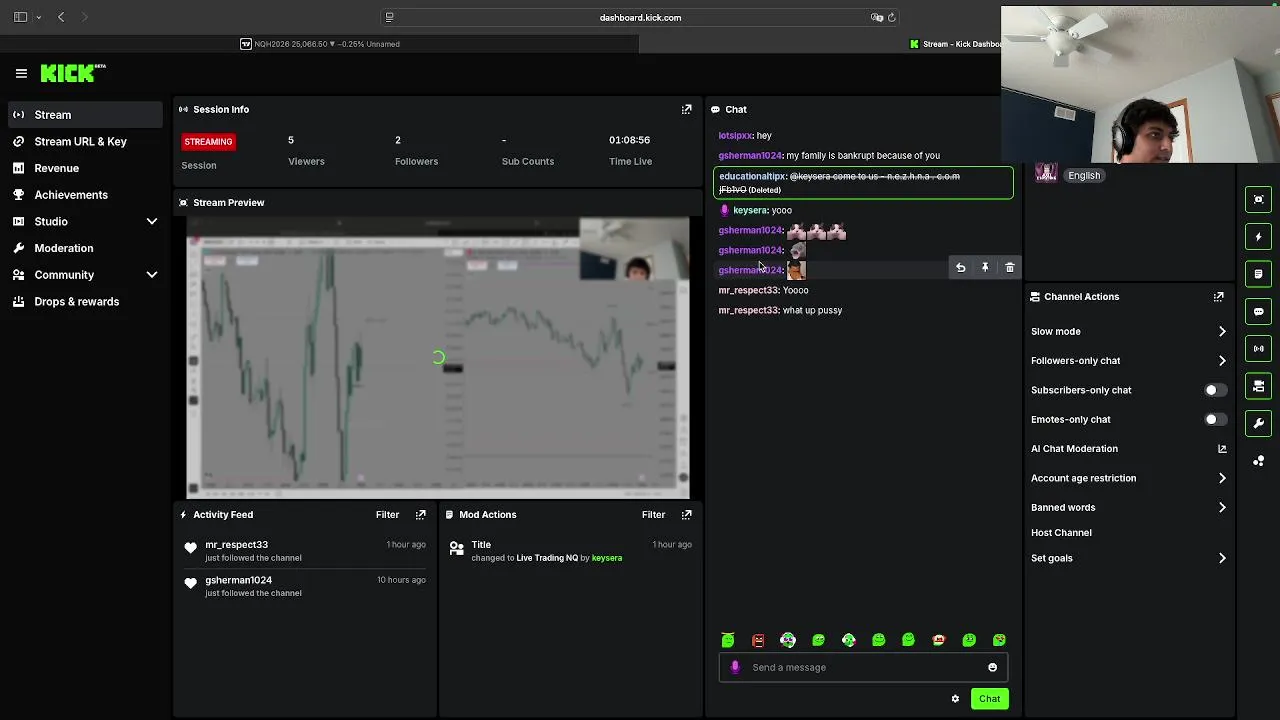Toggle Subscribers-only chat switch
Screen dimensions: 1280x720
(1215, 390)
